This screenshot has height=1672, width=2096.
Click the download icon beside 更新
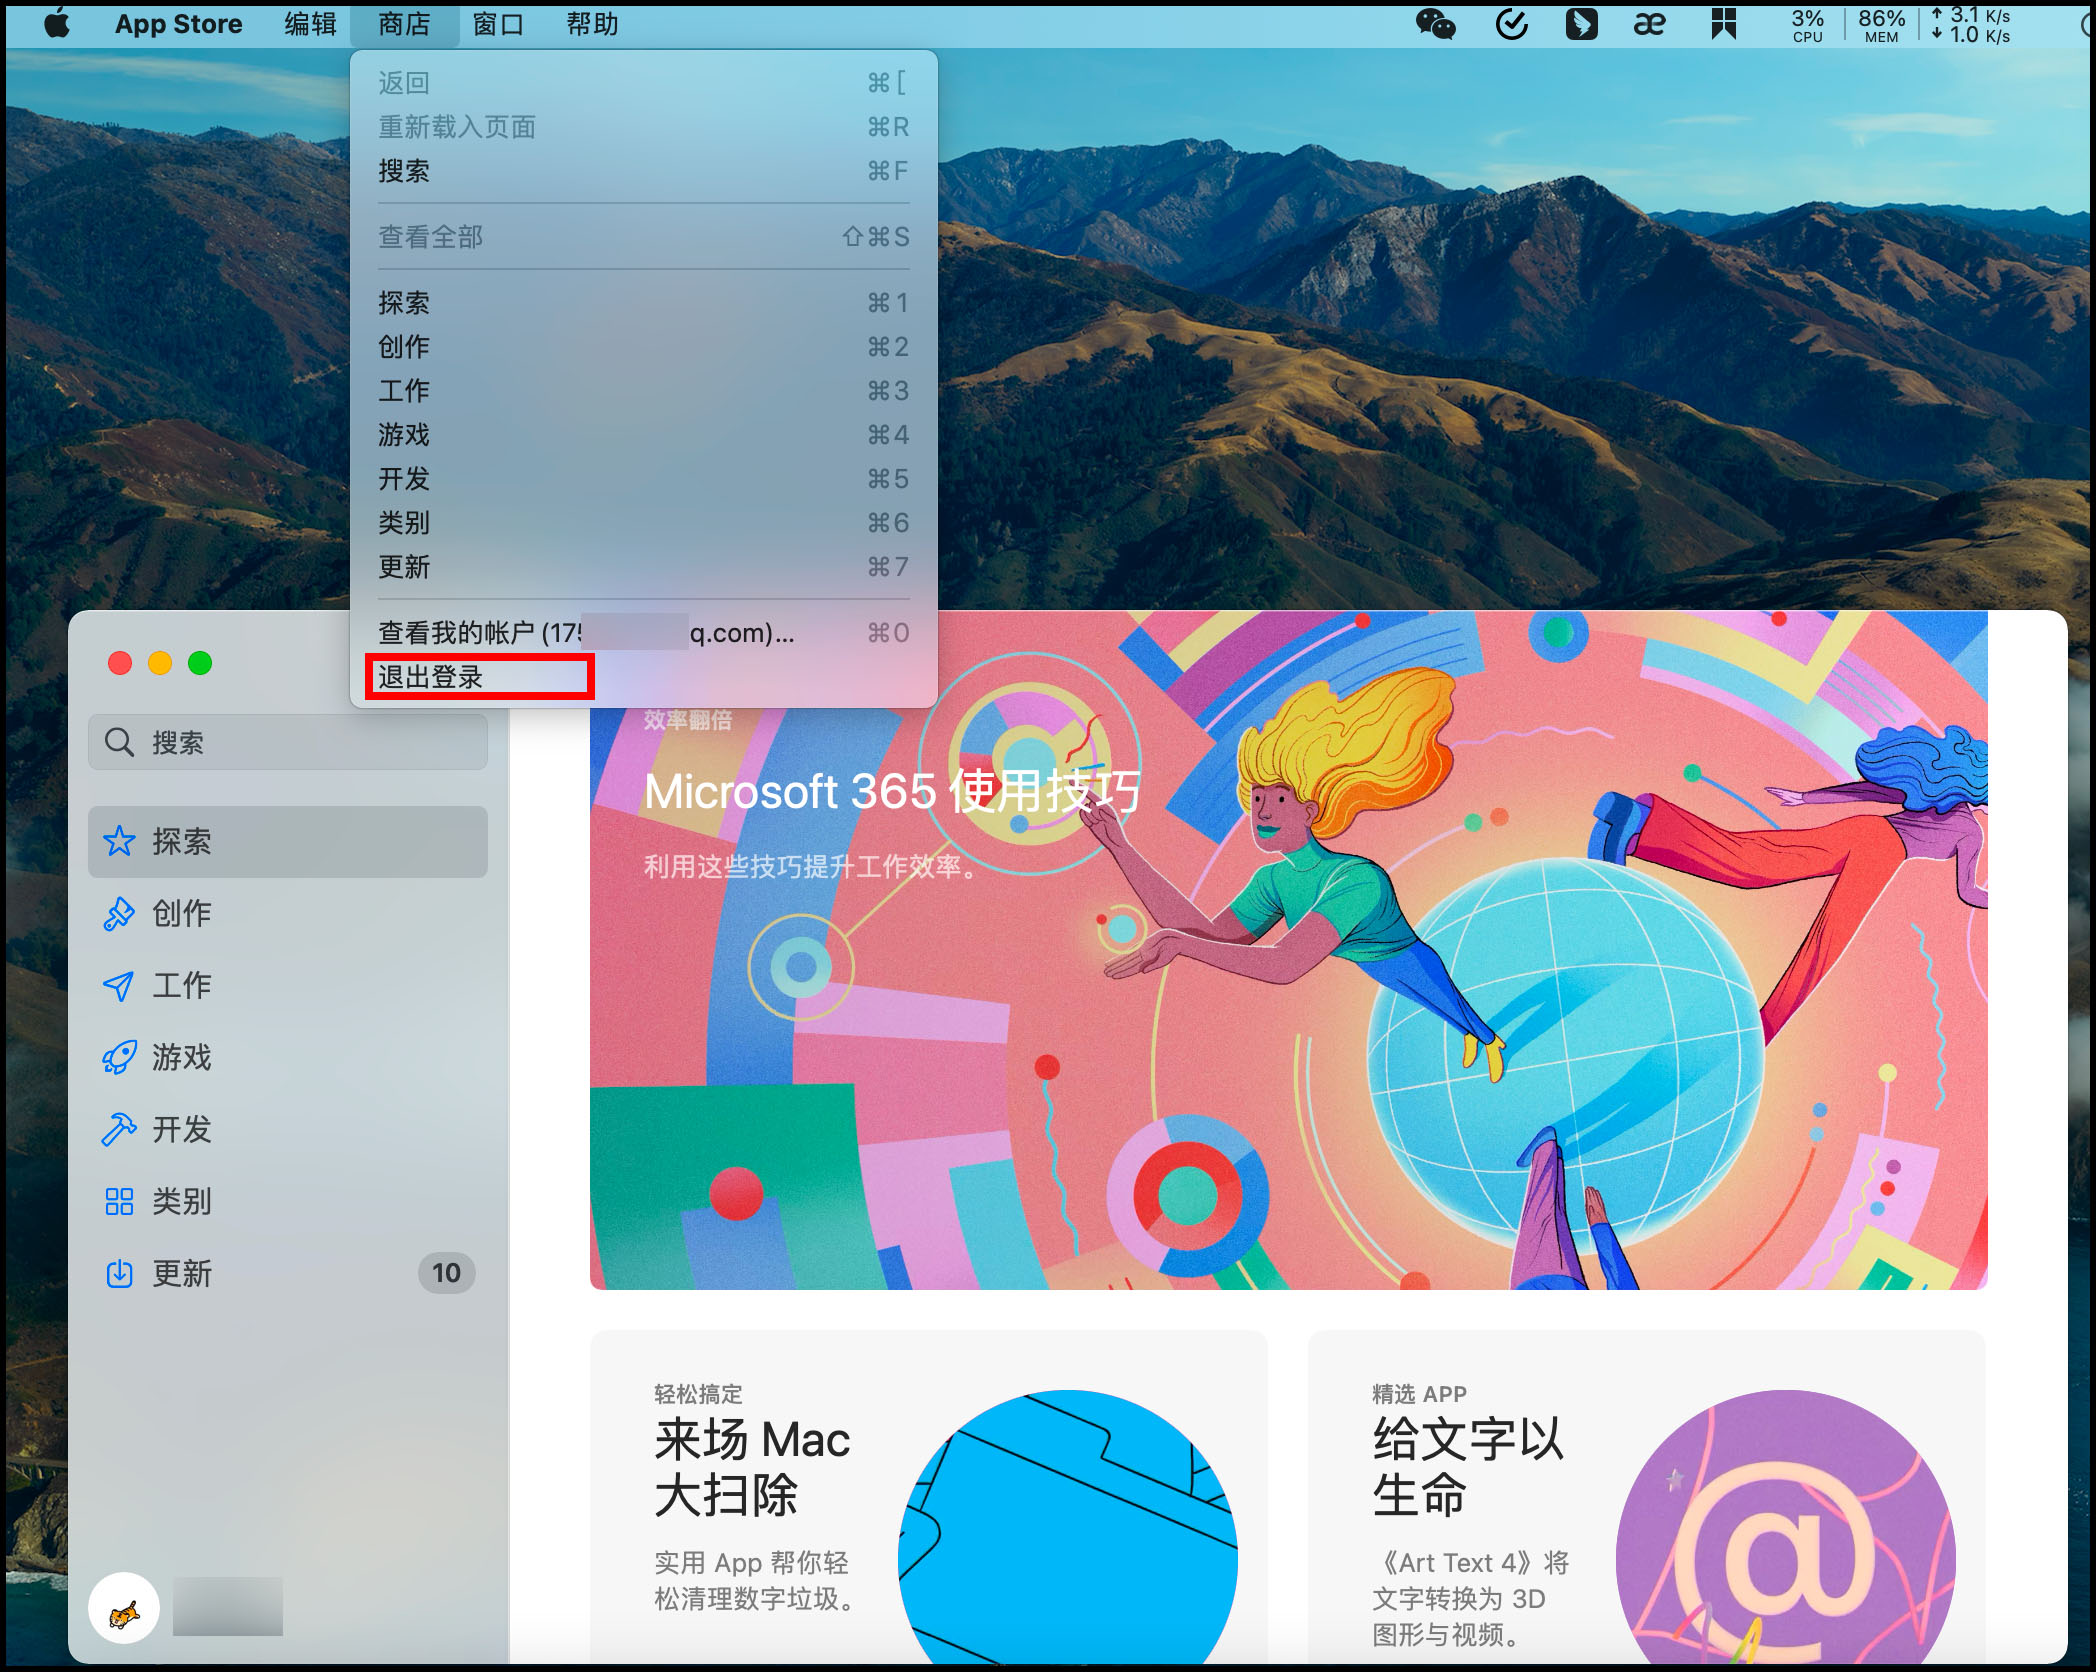[119, 1273]
